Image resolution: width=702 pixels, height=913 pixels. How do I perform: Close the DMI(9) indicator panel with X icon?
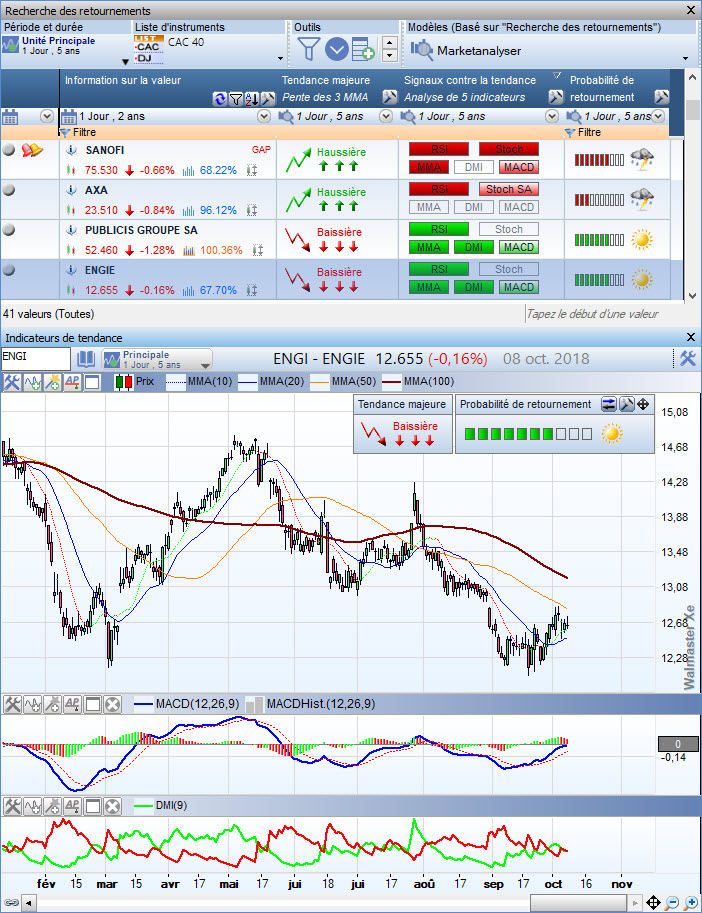click(x=112, y=806)
